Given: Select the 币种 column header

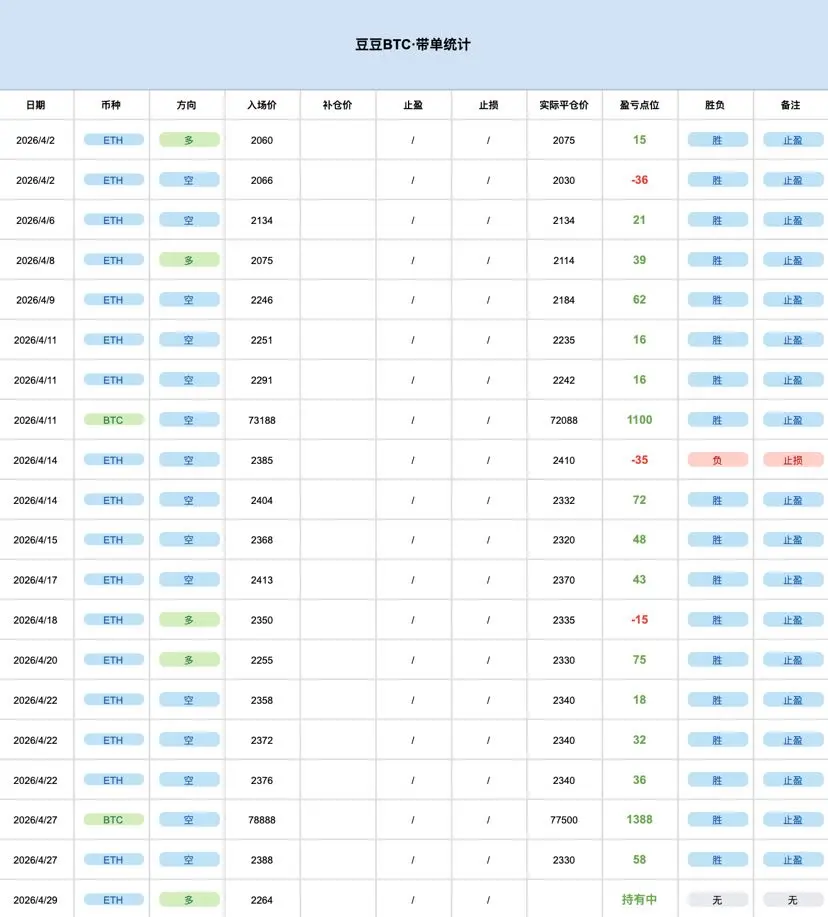Looking at the screenshot, I should [x=111, y=105].
